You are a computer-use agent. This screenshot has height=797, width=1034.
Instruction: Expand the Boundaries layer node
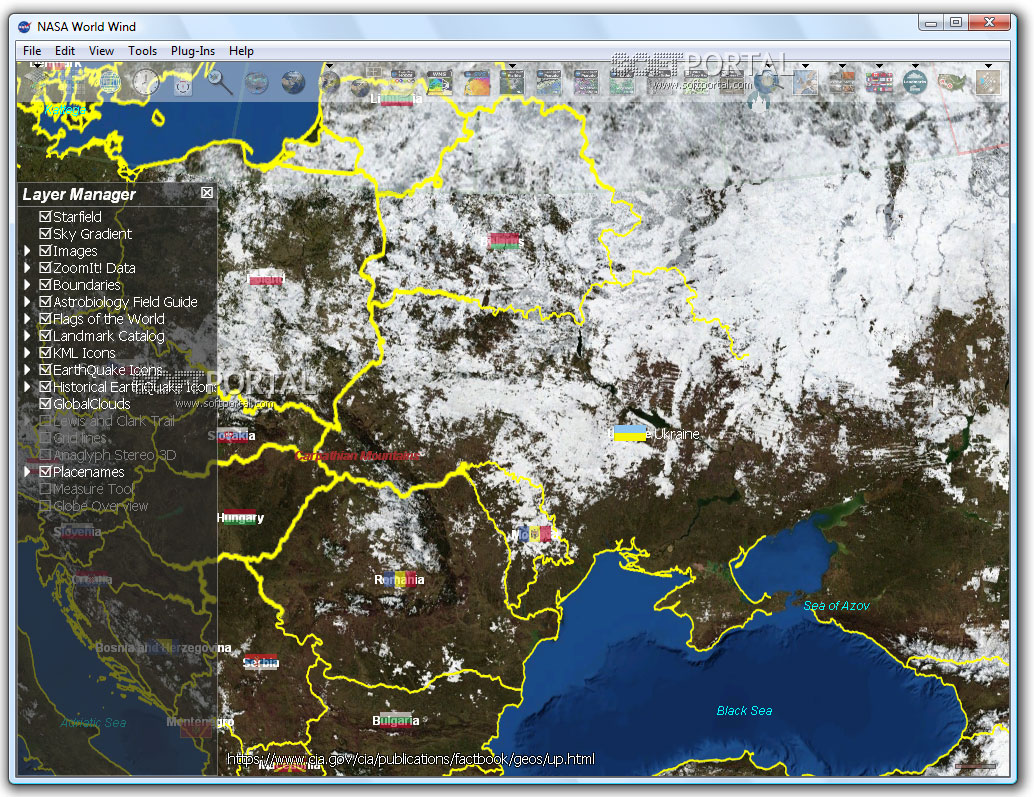(x=27, y=285)
